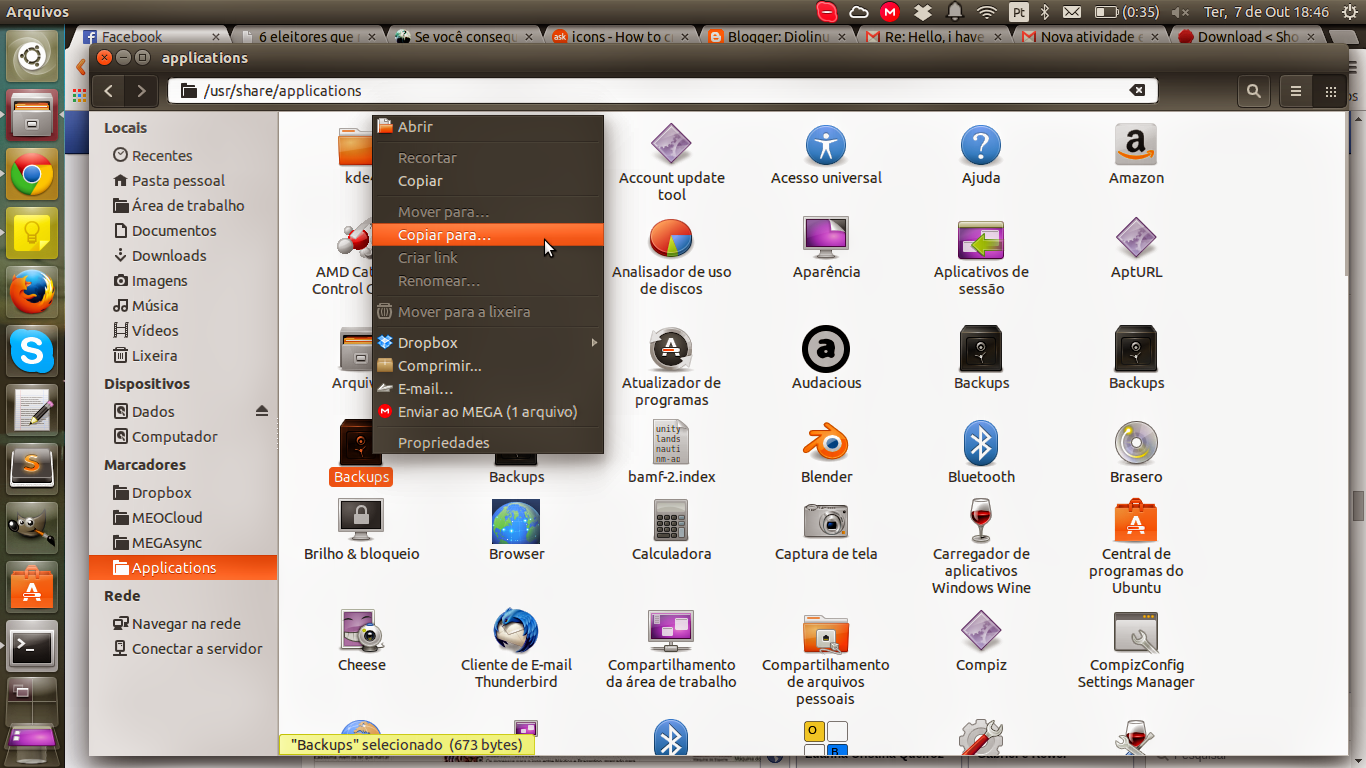Open the Wi-Fi network indicator
The width and height of the screenshot is (1366, 768).
click(987, 12)
